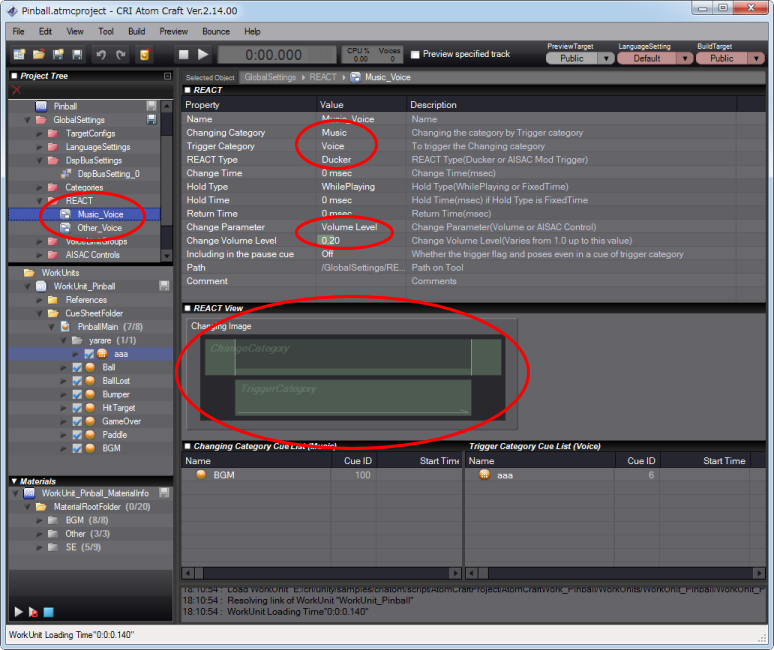Image resolution: width=774 pixels, height=650 pixels.
Task: Enable the Preview specified track checkbox
Action: click(415, 54)
